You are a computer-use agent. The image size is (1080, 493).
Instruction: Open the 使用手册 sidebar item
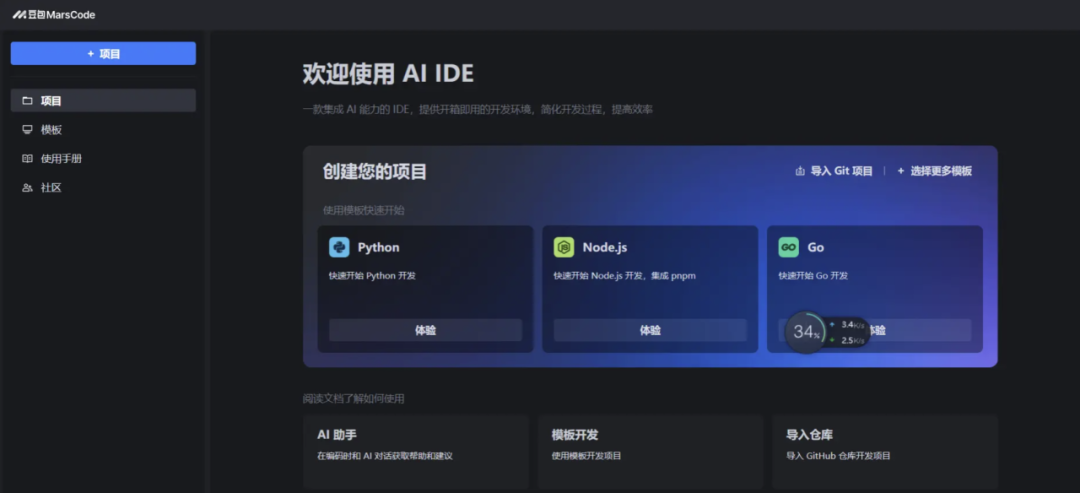[x=103, y=158]
